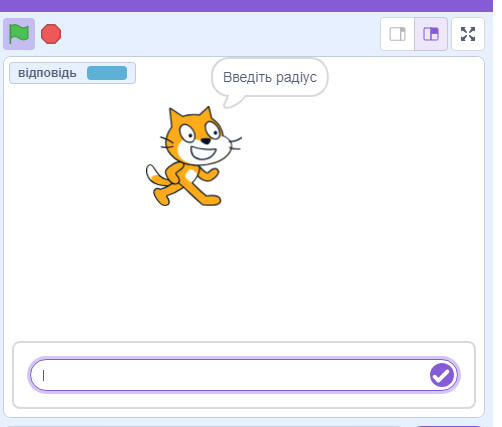Viewport: 502px width, 427px height.
Task: Switch to the small stage layout
Action: (397, 34)
